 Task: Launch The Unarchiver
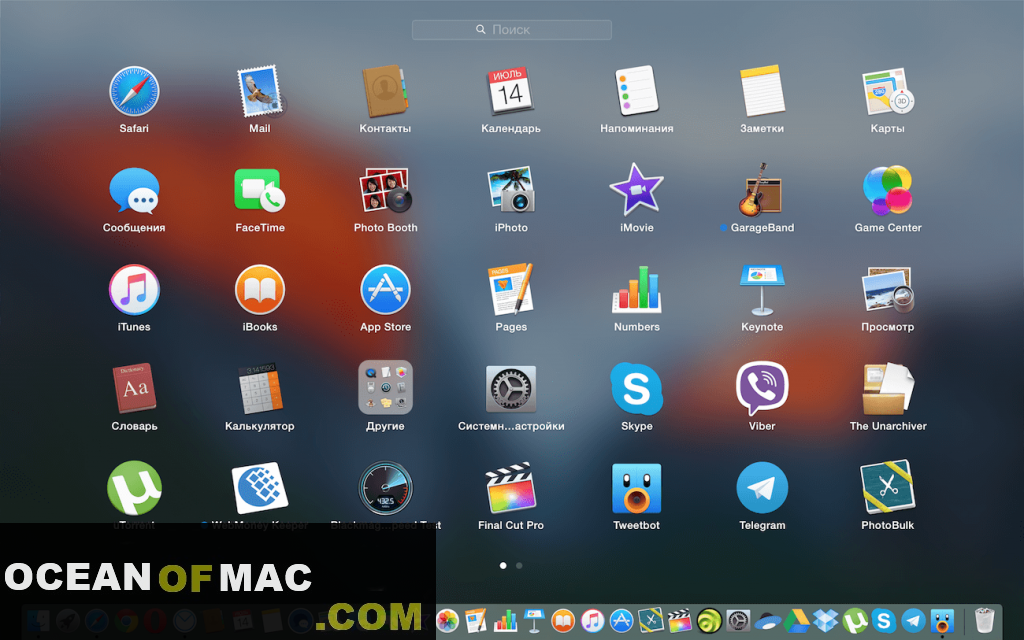(x=888, y=389)
